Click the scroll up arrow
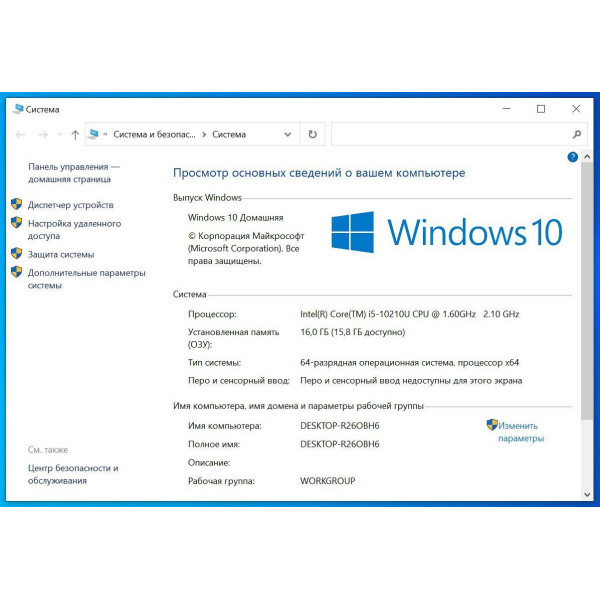Image resolution: width=600 pixels, height=600 pixels. pos(587,157)
